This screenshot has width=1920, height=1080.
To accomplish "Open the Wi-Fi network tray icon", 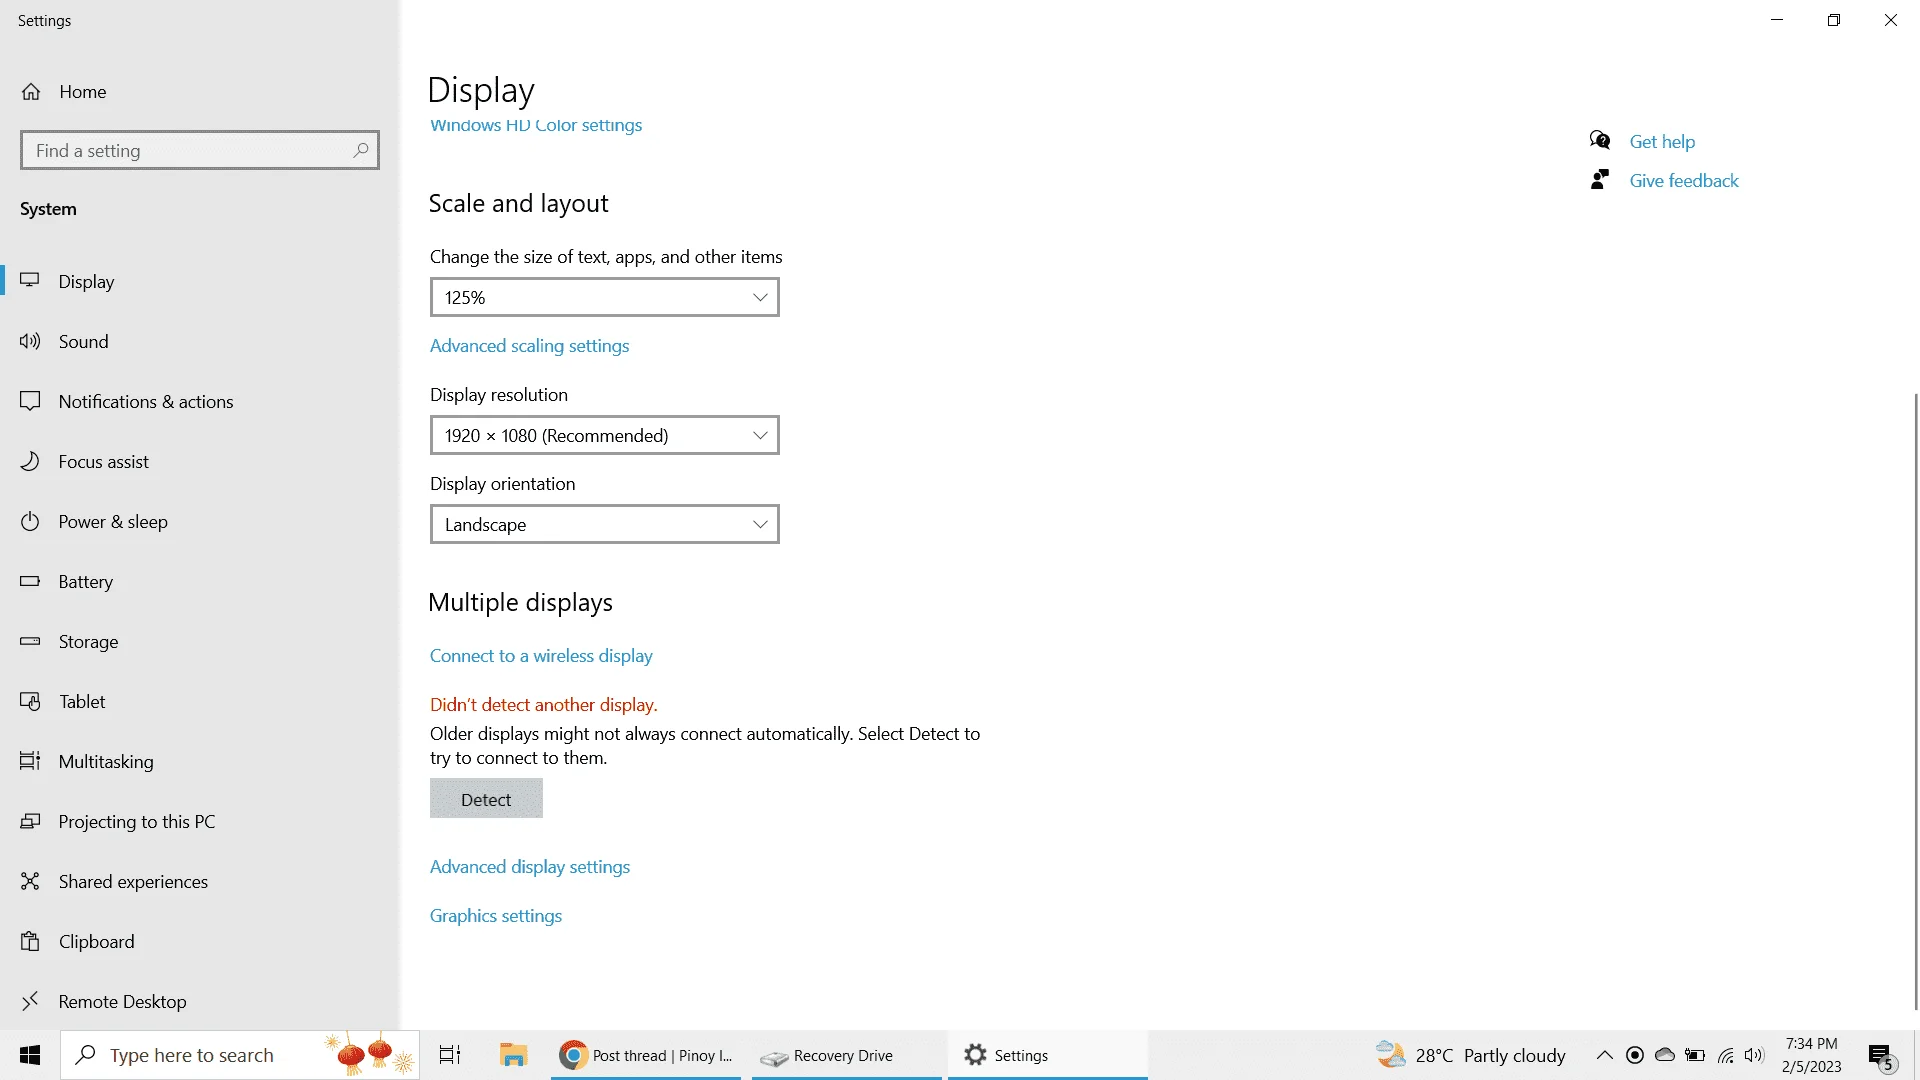I will click(1726, 1055).
